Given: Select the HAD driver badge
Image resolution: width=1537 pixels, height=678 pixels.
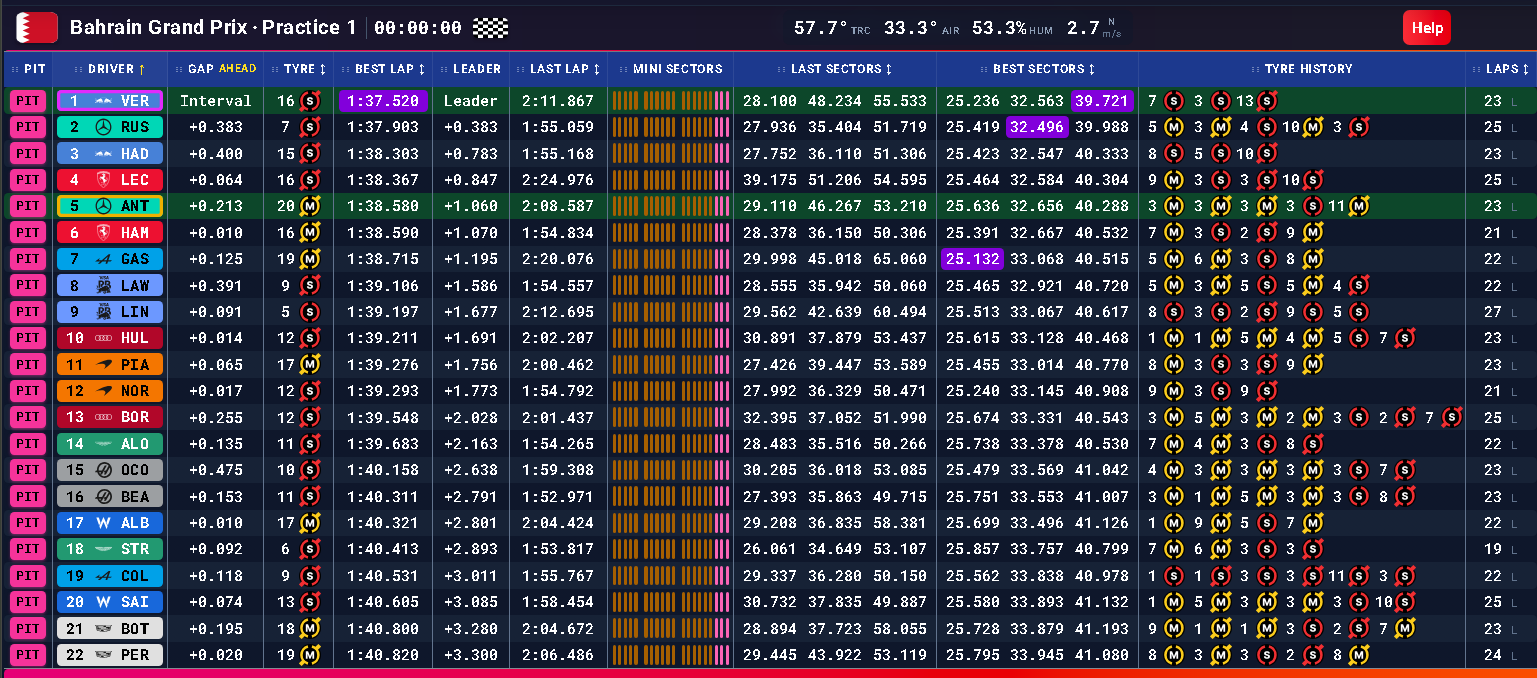Looking at the screenshot, I should pyautogui.click(x=110, y=153).
